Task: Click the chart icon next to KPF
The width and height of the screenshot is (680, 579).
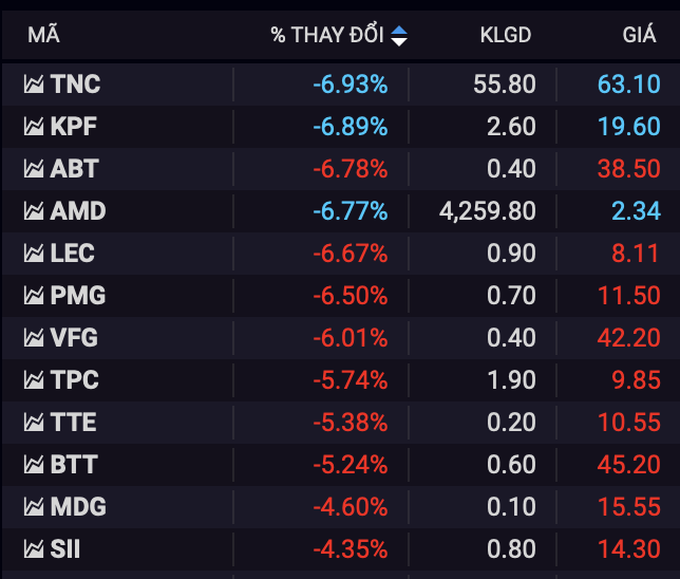Action: click(35, 126)
